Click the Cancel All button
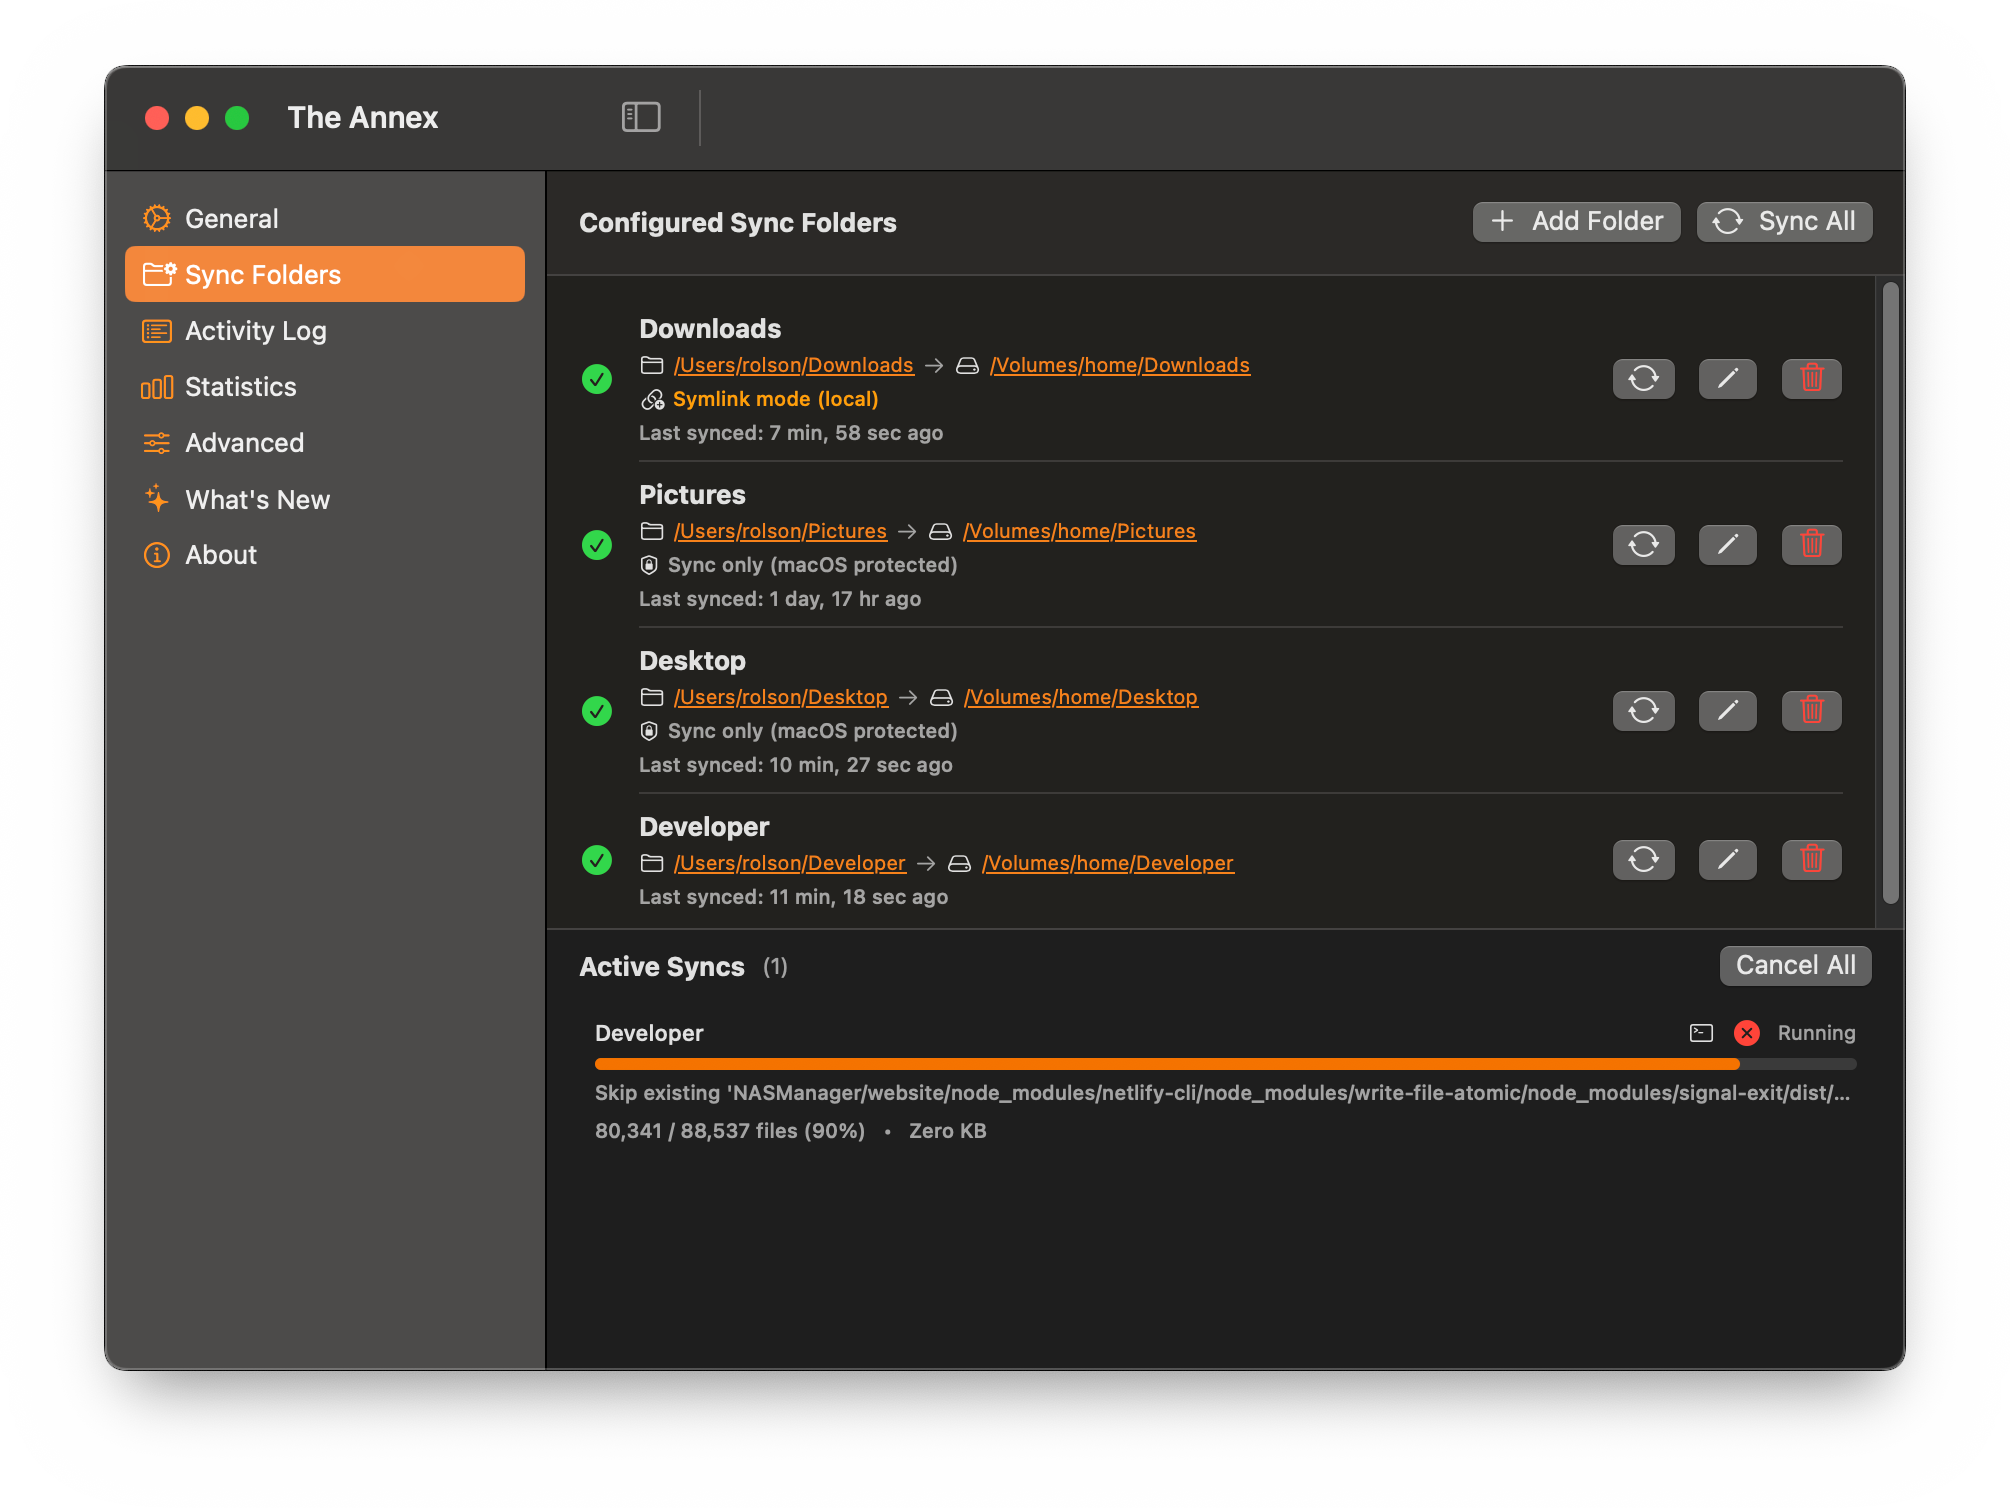The height and width of the screenshot is (1508, 2010). click(1795, 965)
